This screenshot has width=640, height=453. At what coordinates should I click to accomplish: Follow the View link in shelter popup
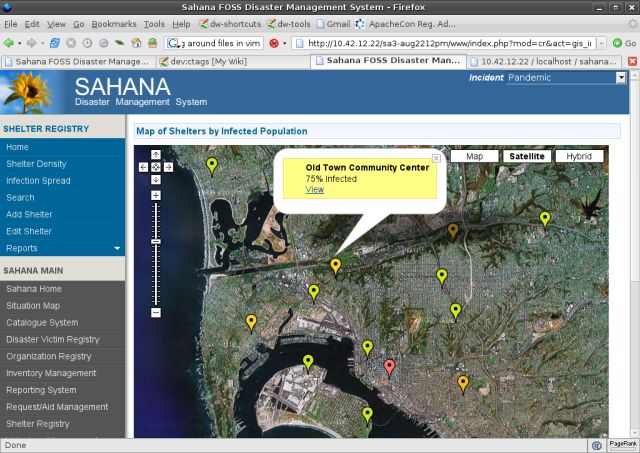click(314, 190)
